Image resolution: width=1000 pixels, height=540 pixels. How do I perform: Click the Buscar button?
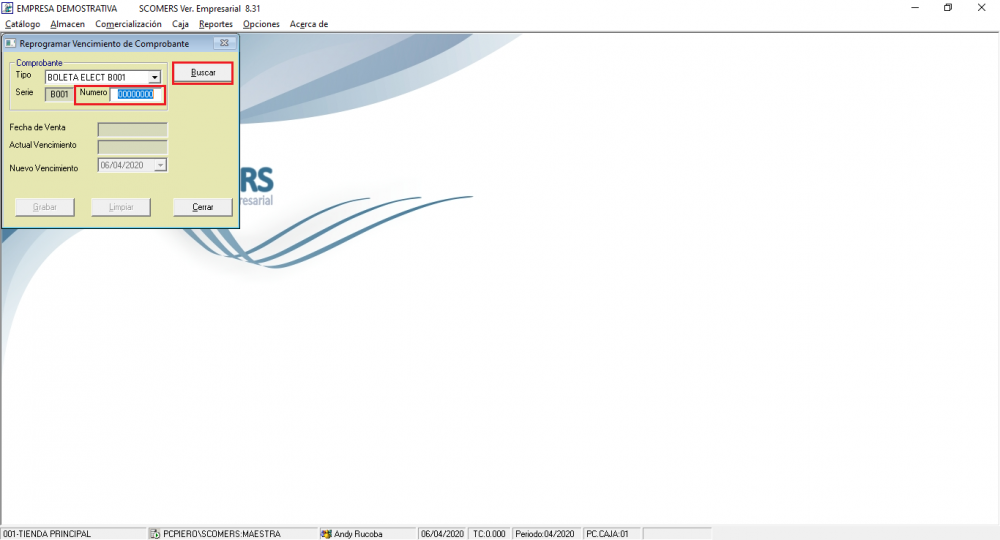click(203, 73)
